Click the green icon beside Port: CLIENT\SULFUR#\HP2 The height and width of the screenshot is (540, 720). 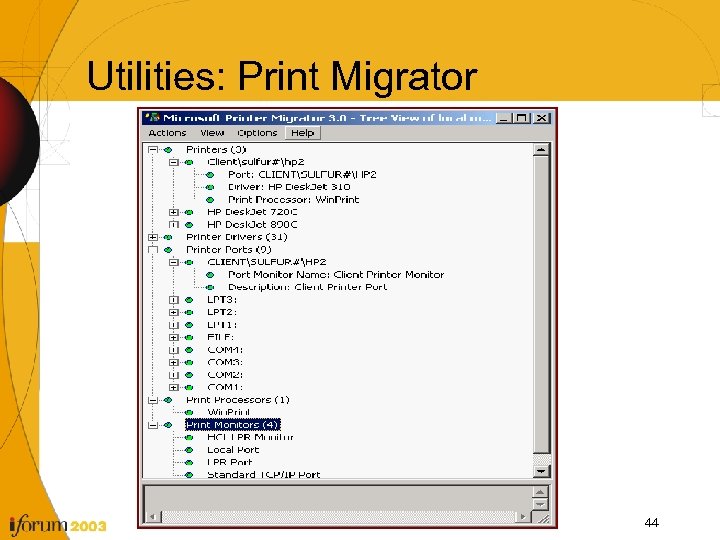click(x=210, y=174)
